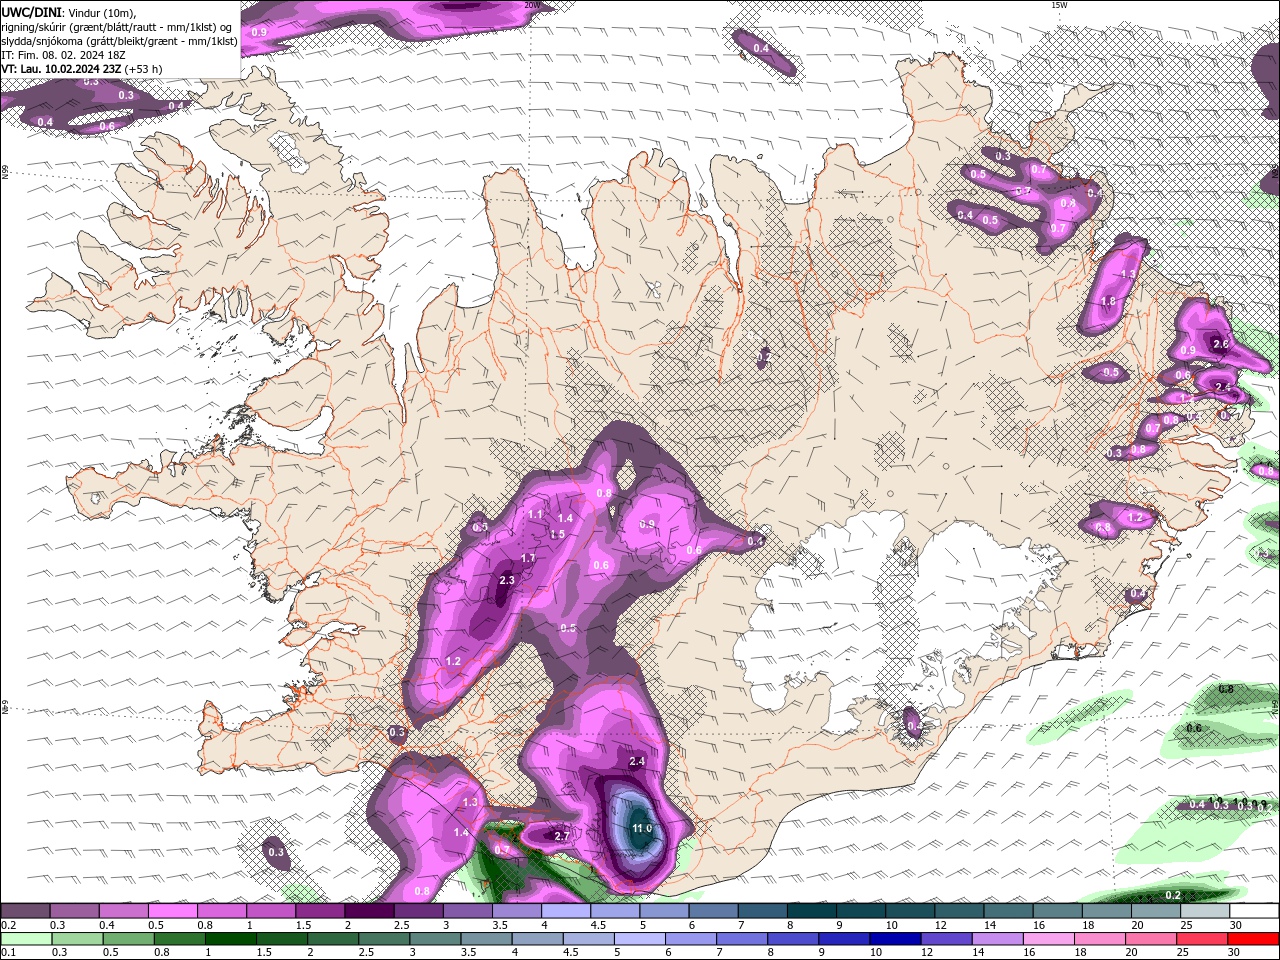Pick the 0.2 swatch on the snow scale

(x=25, y=911)
